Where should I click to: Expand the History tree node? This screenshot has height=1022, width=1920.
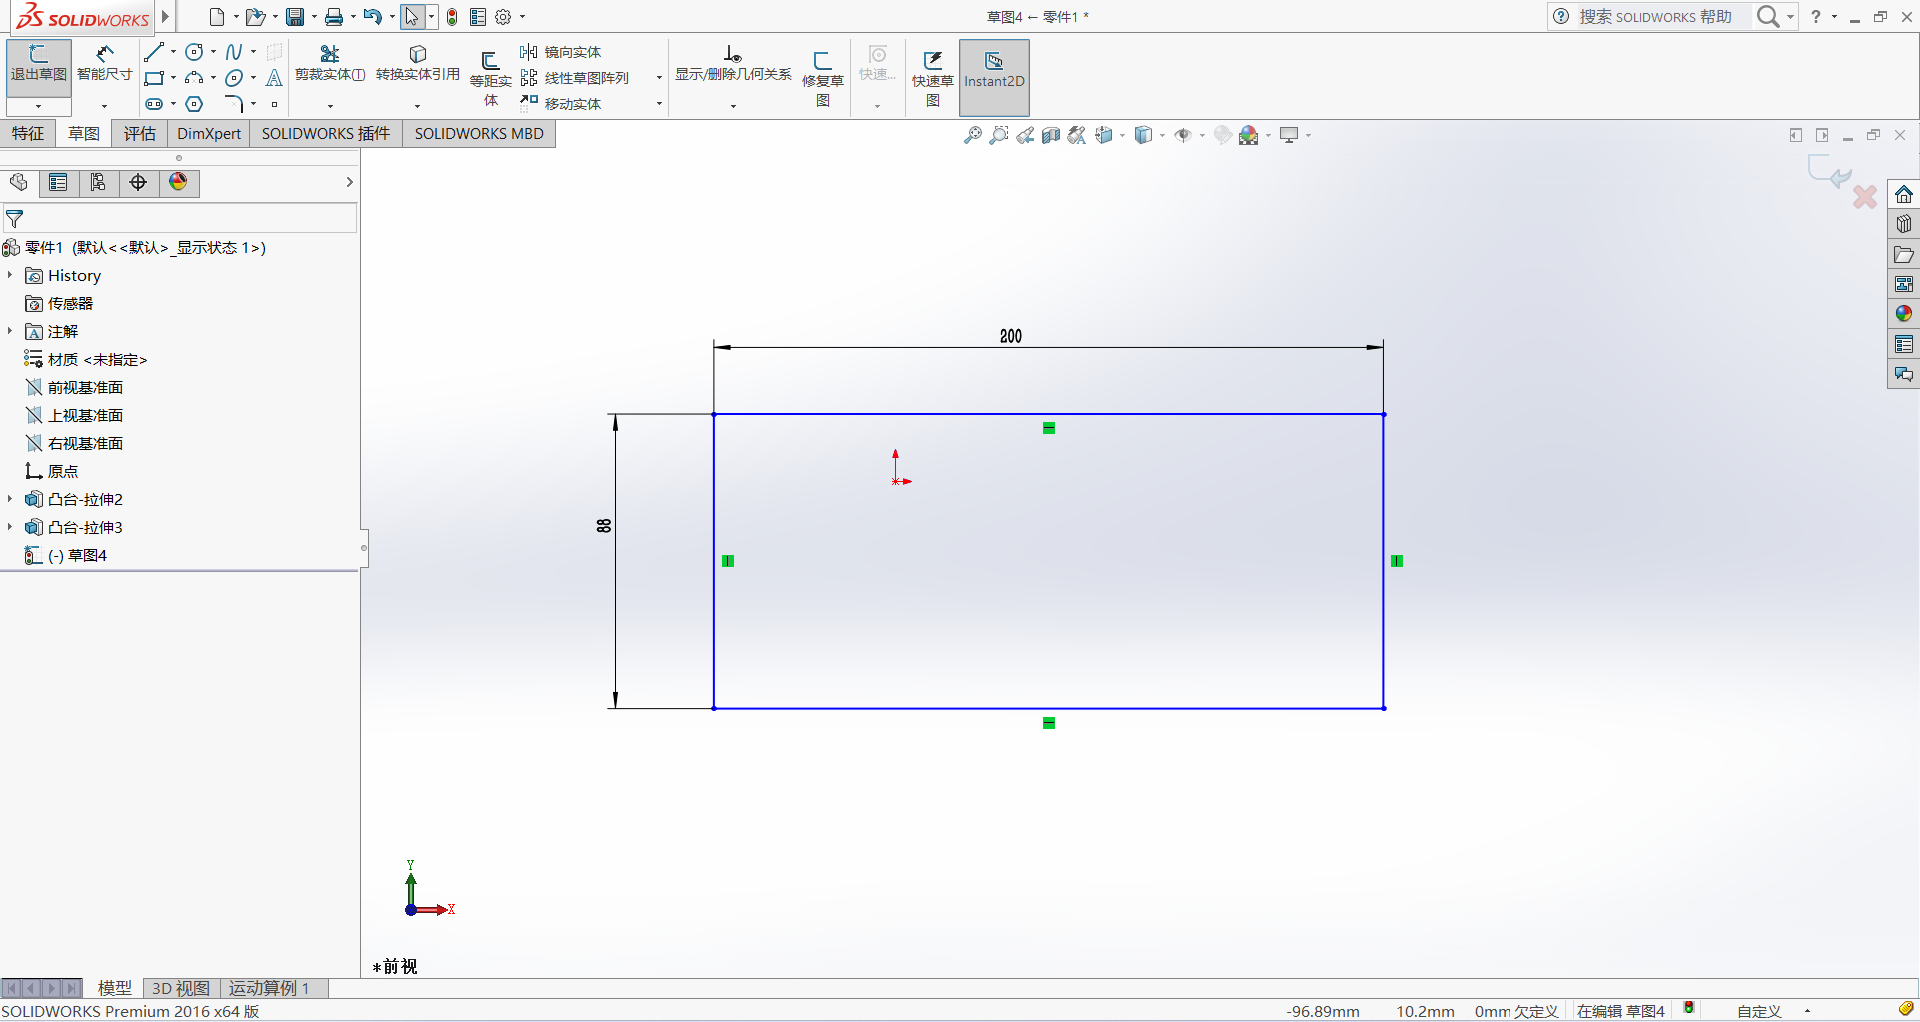click(10, 275)
